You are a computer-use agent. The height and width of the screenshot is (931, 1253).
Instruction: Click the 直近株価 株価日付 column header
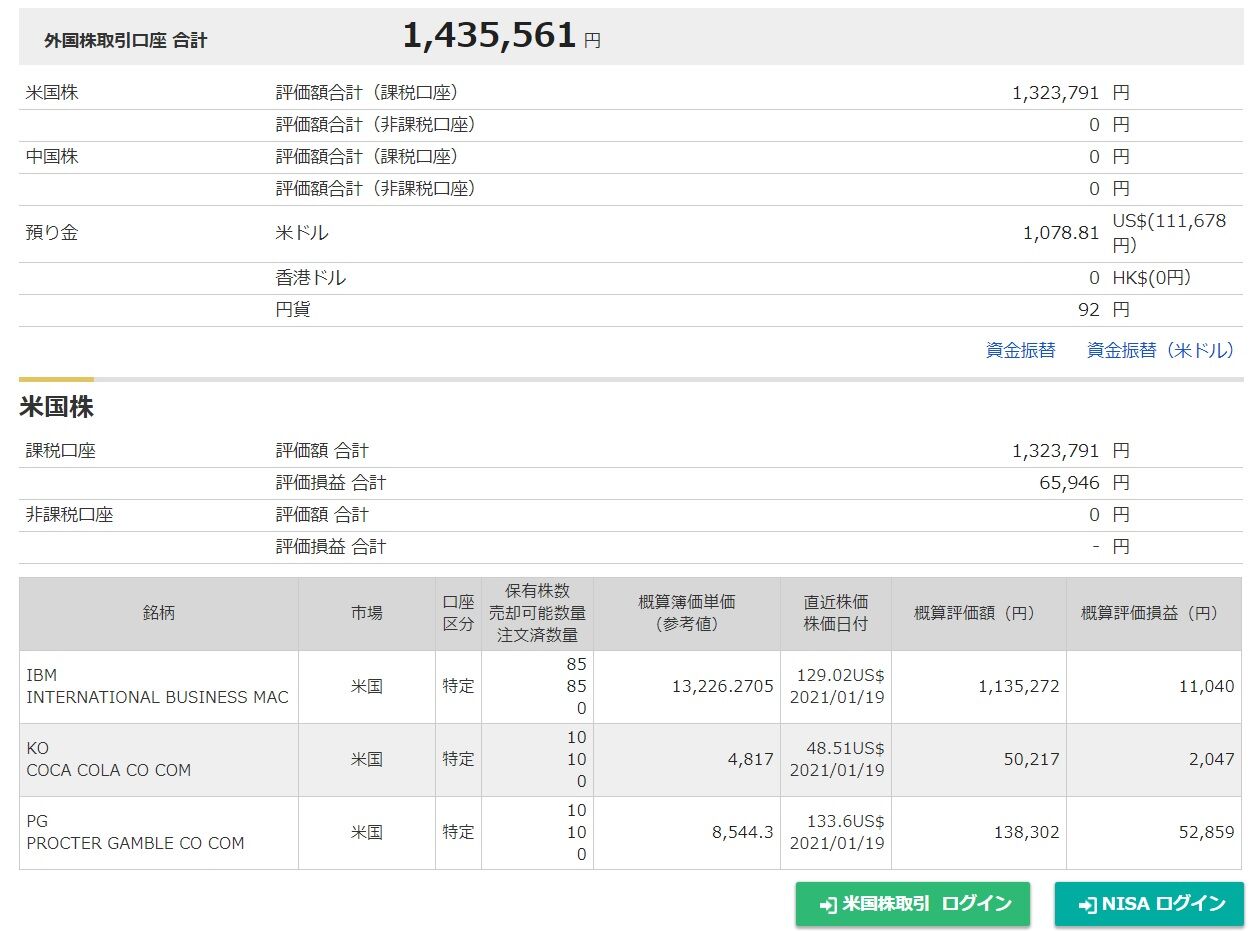coord(836,613)
